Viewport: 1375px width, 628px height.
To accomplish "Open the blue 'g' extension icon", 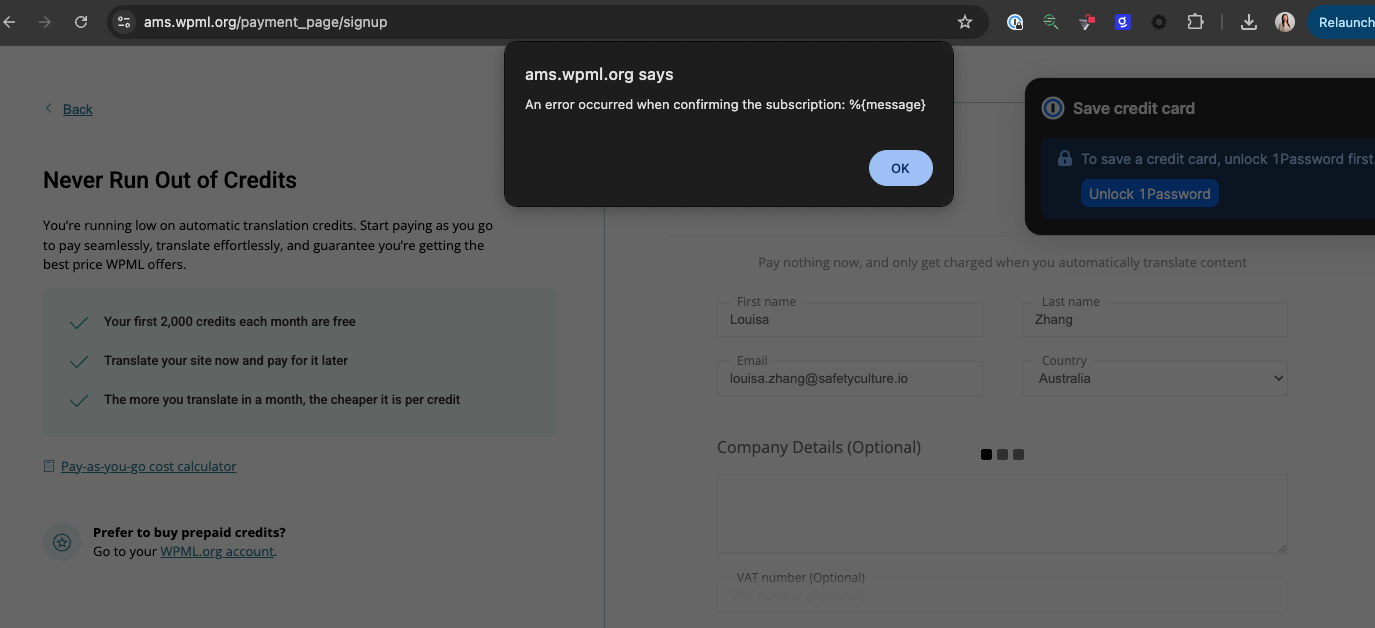I will click(x=1123, y=22).
